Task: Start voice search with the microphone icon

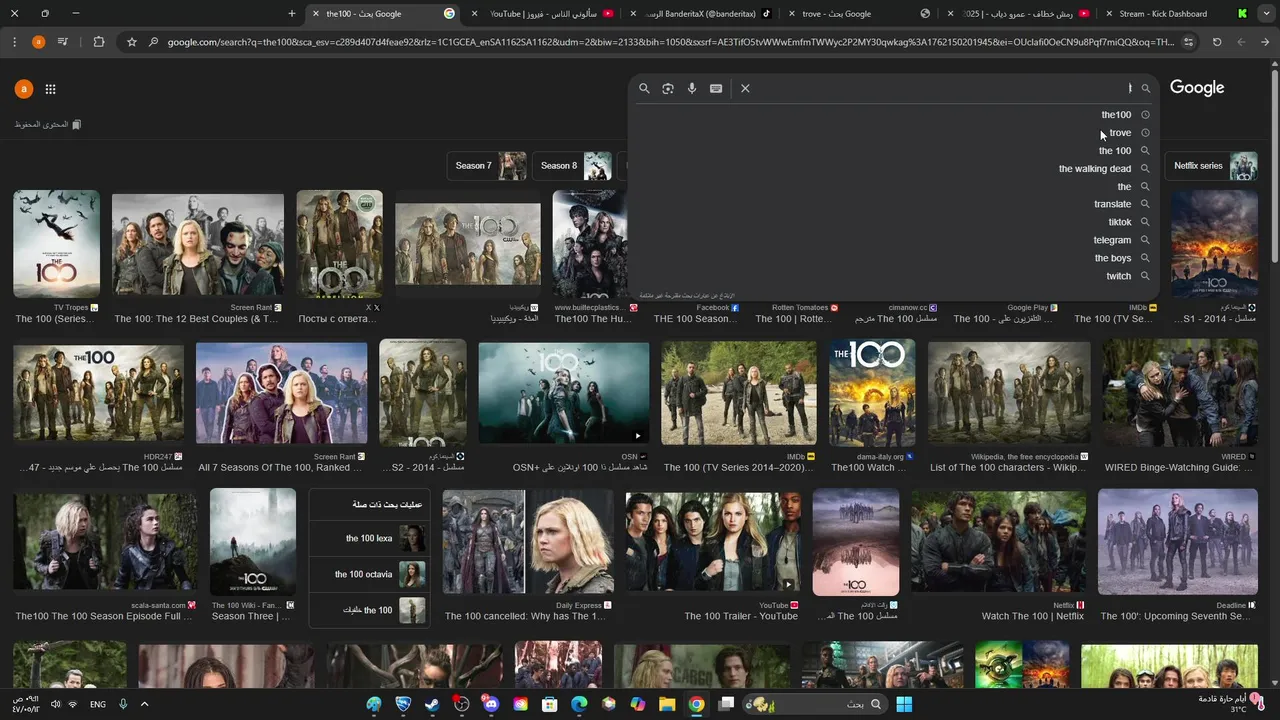Action: (x=692, y=88)
